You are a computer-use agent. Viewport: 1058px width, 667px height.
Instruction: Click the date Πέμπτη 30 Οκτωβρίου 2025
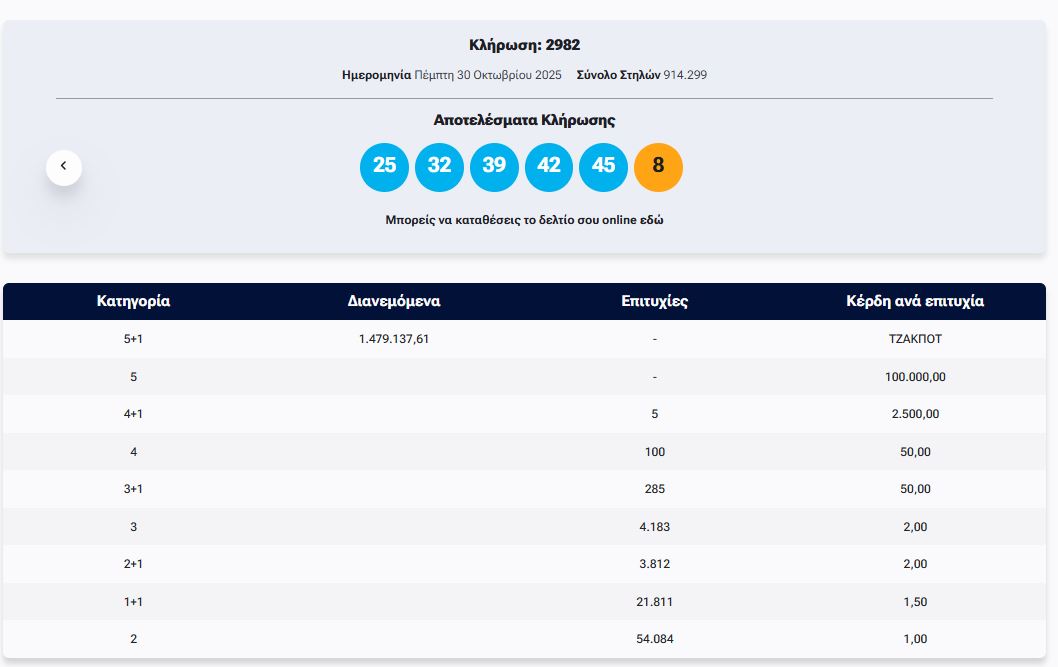(x=488, y=75)
